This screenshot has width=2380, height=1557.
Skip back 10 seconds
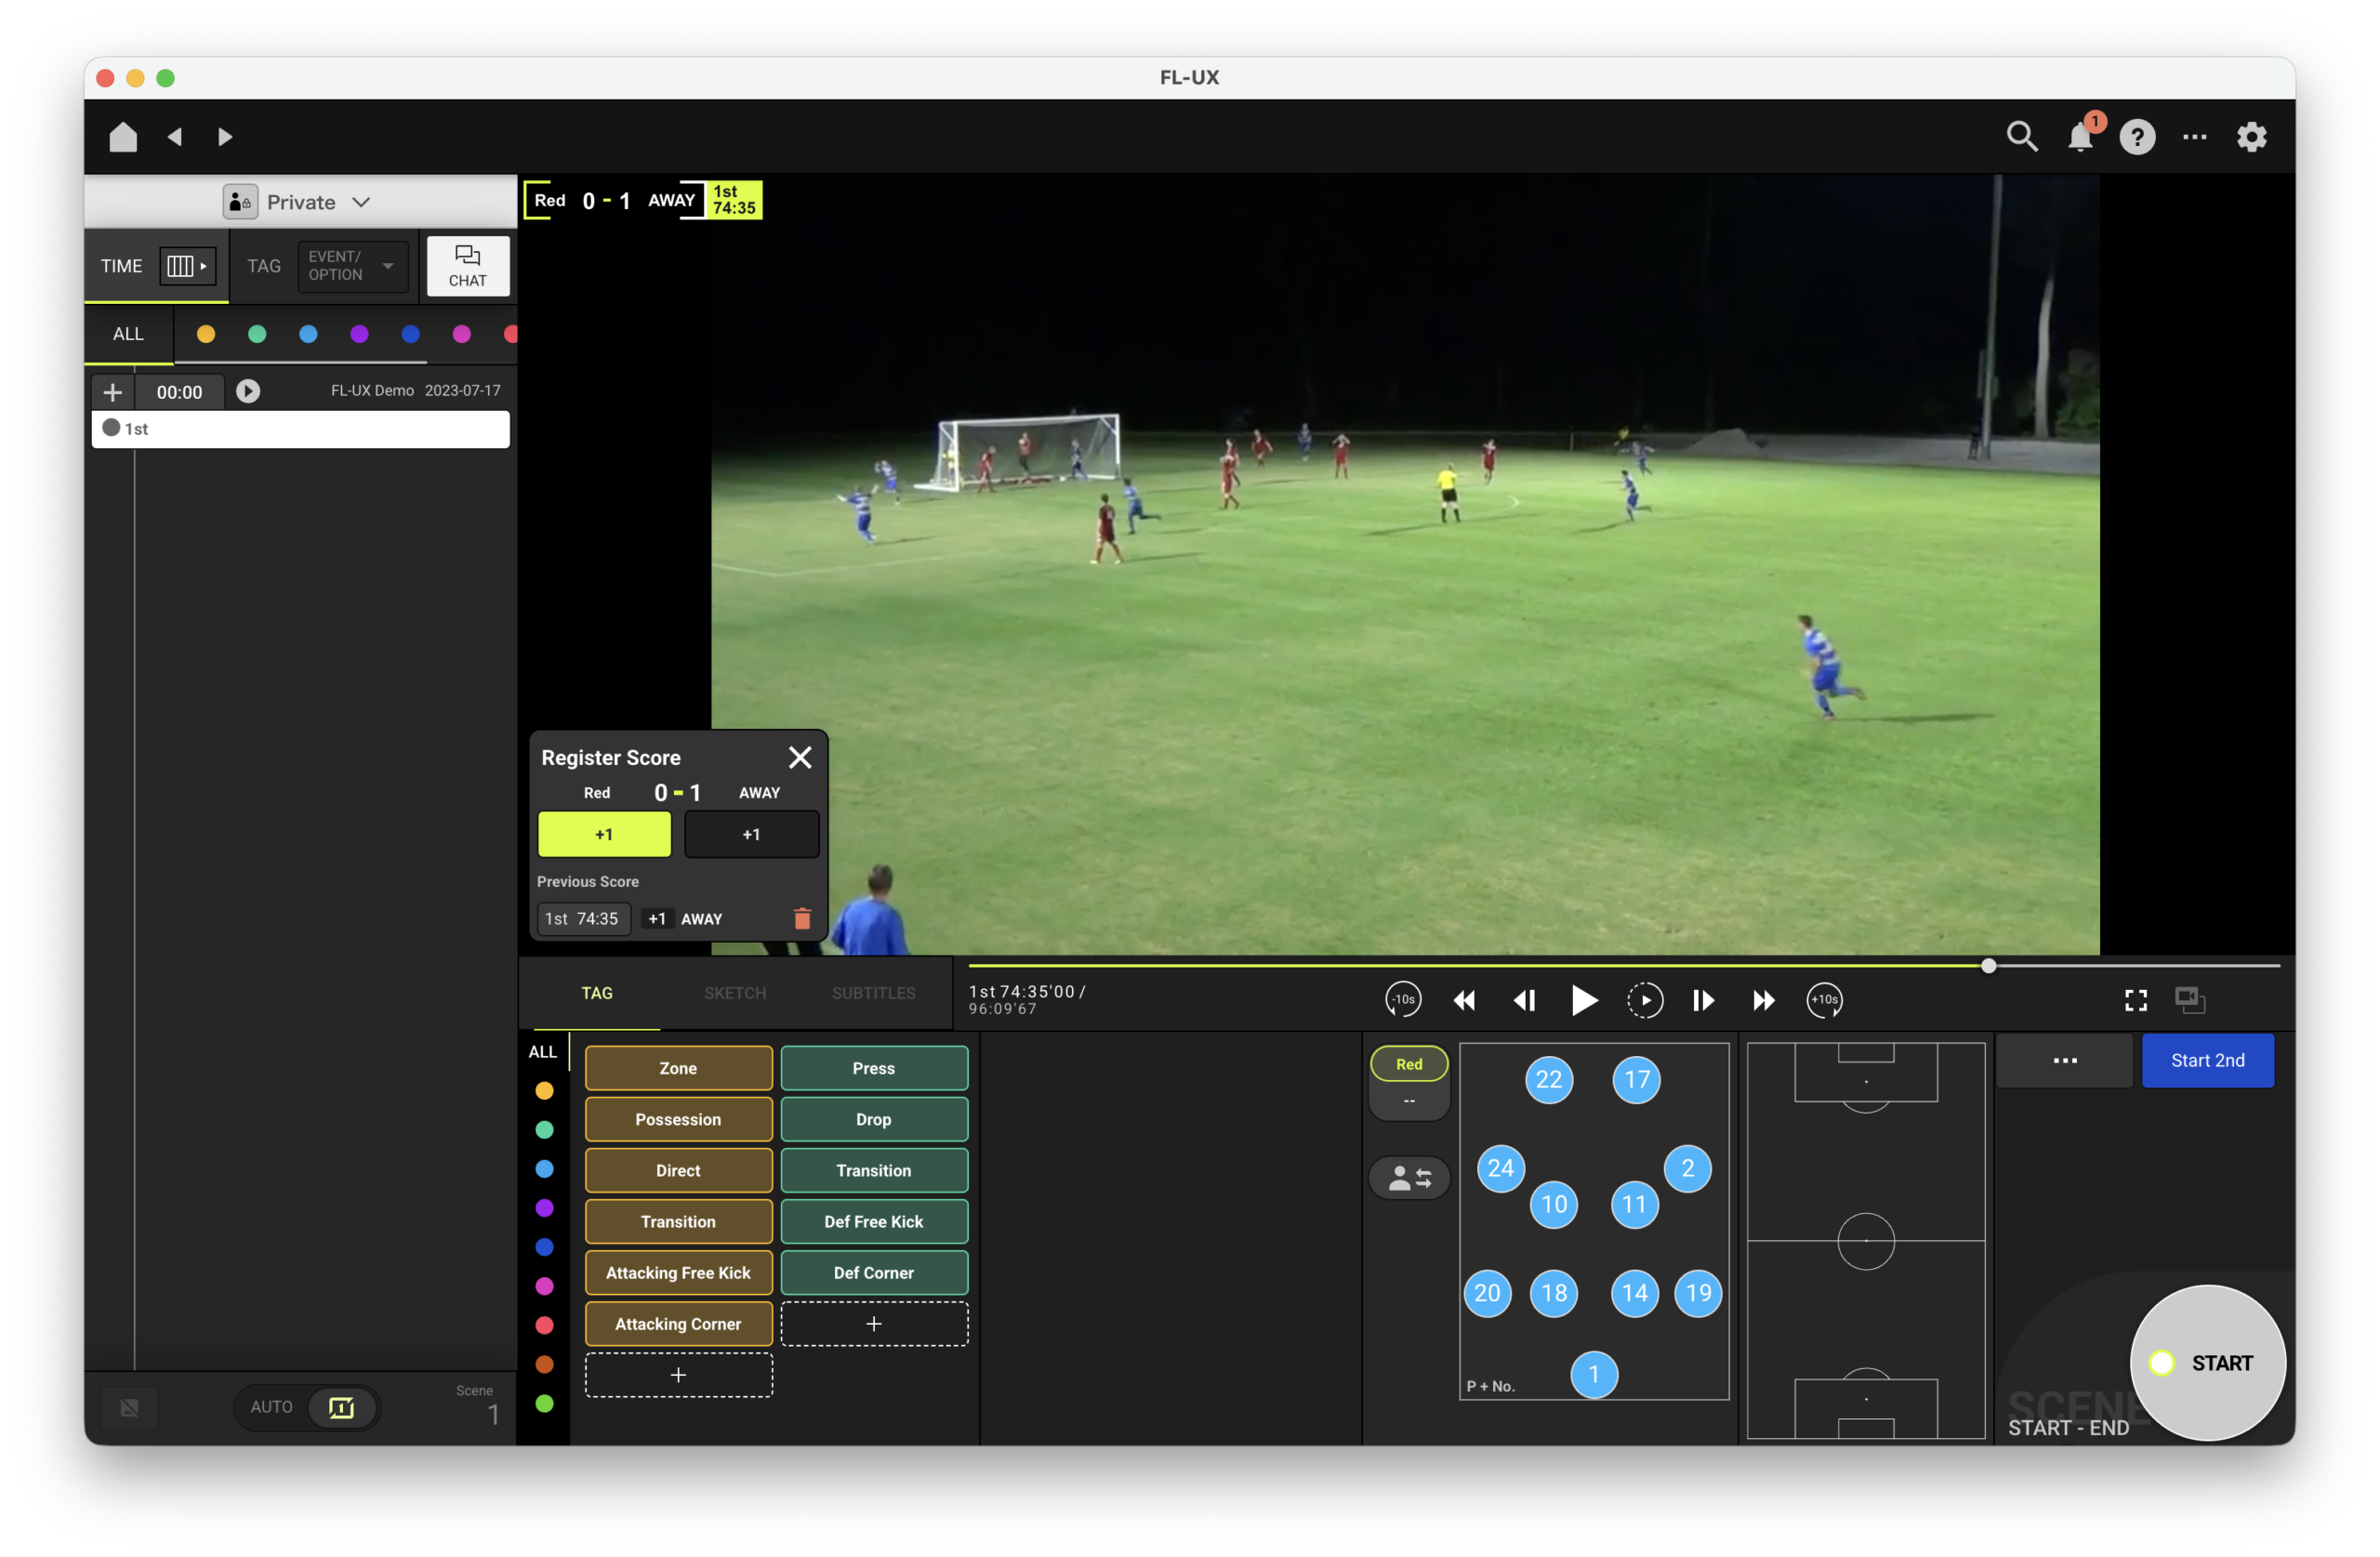(x=1403, y=1000)
